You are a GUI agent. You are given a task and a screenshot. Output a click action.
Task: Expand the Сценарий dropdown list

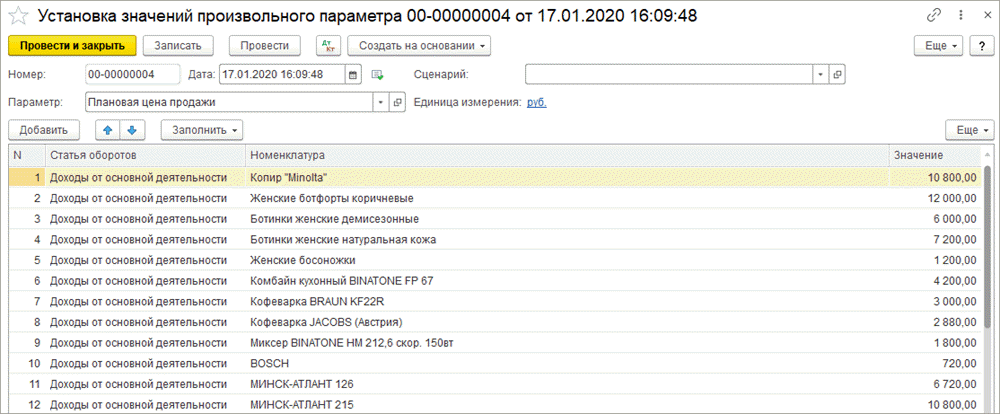tap(820, 74)
